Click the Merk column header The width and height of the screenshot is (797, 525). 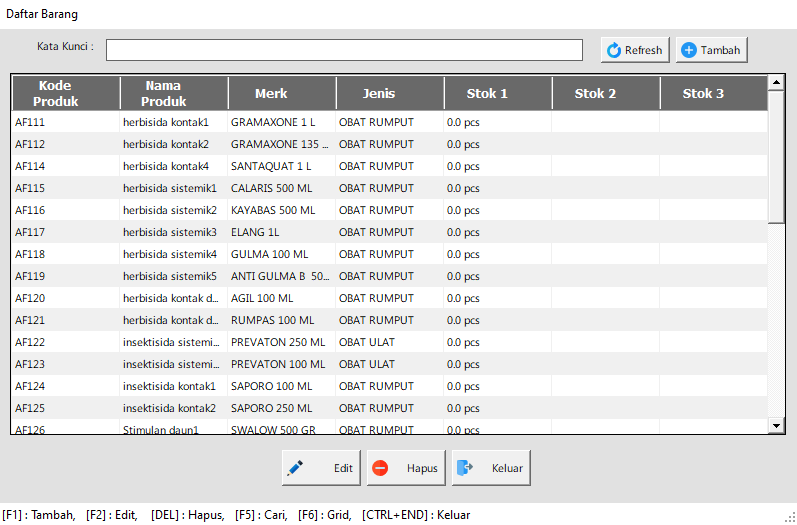pos(282,93)
